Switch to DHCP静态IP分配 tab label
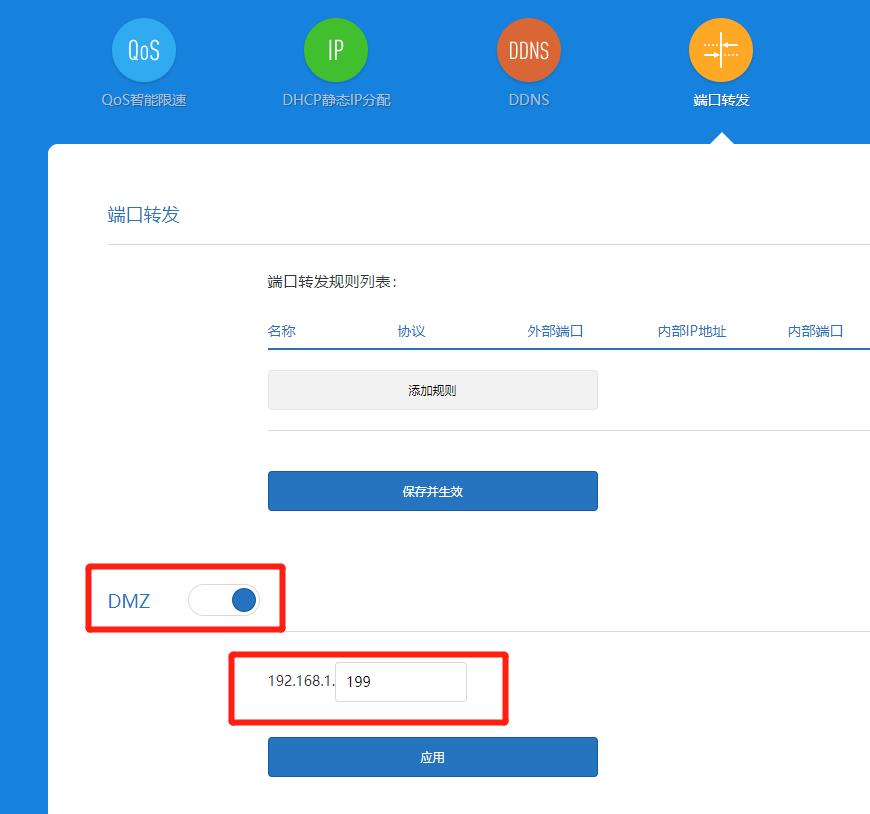Image resolution: width=870 pixels, height=814 pixels. coord(336,100)
